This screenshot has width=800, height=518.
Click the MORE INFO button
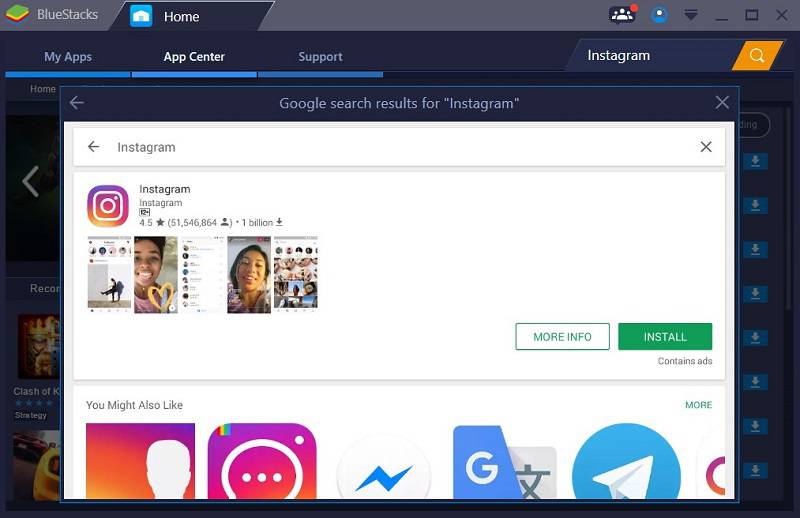point(562,337)
